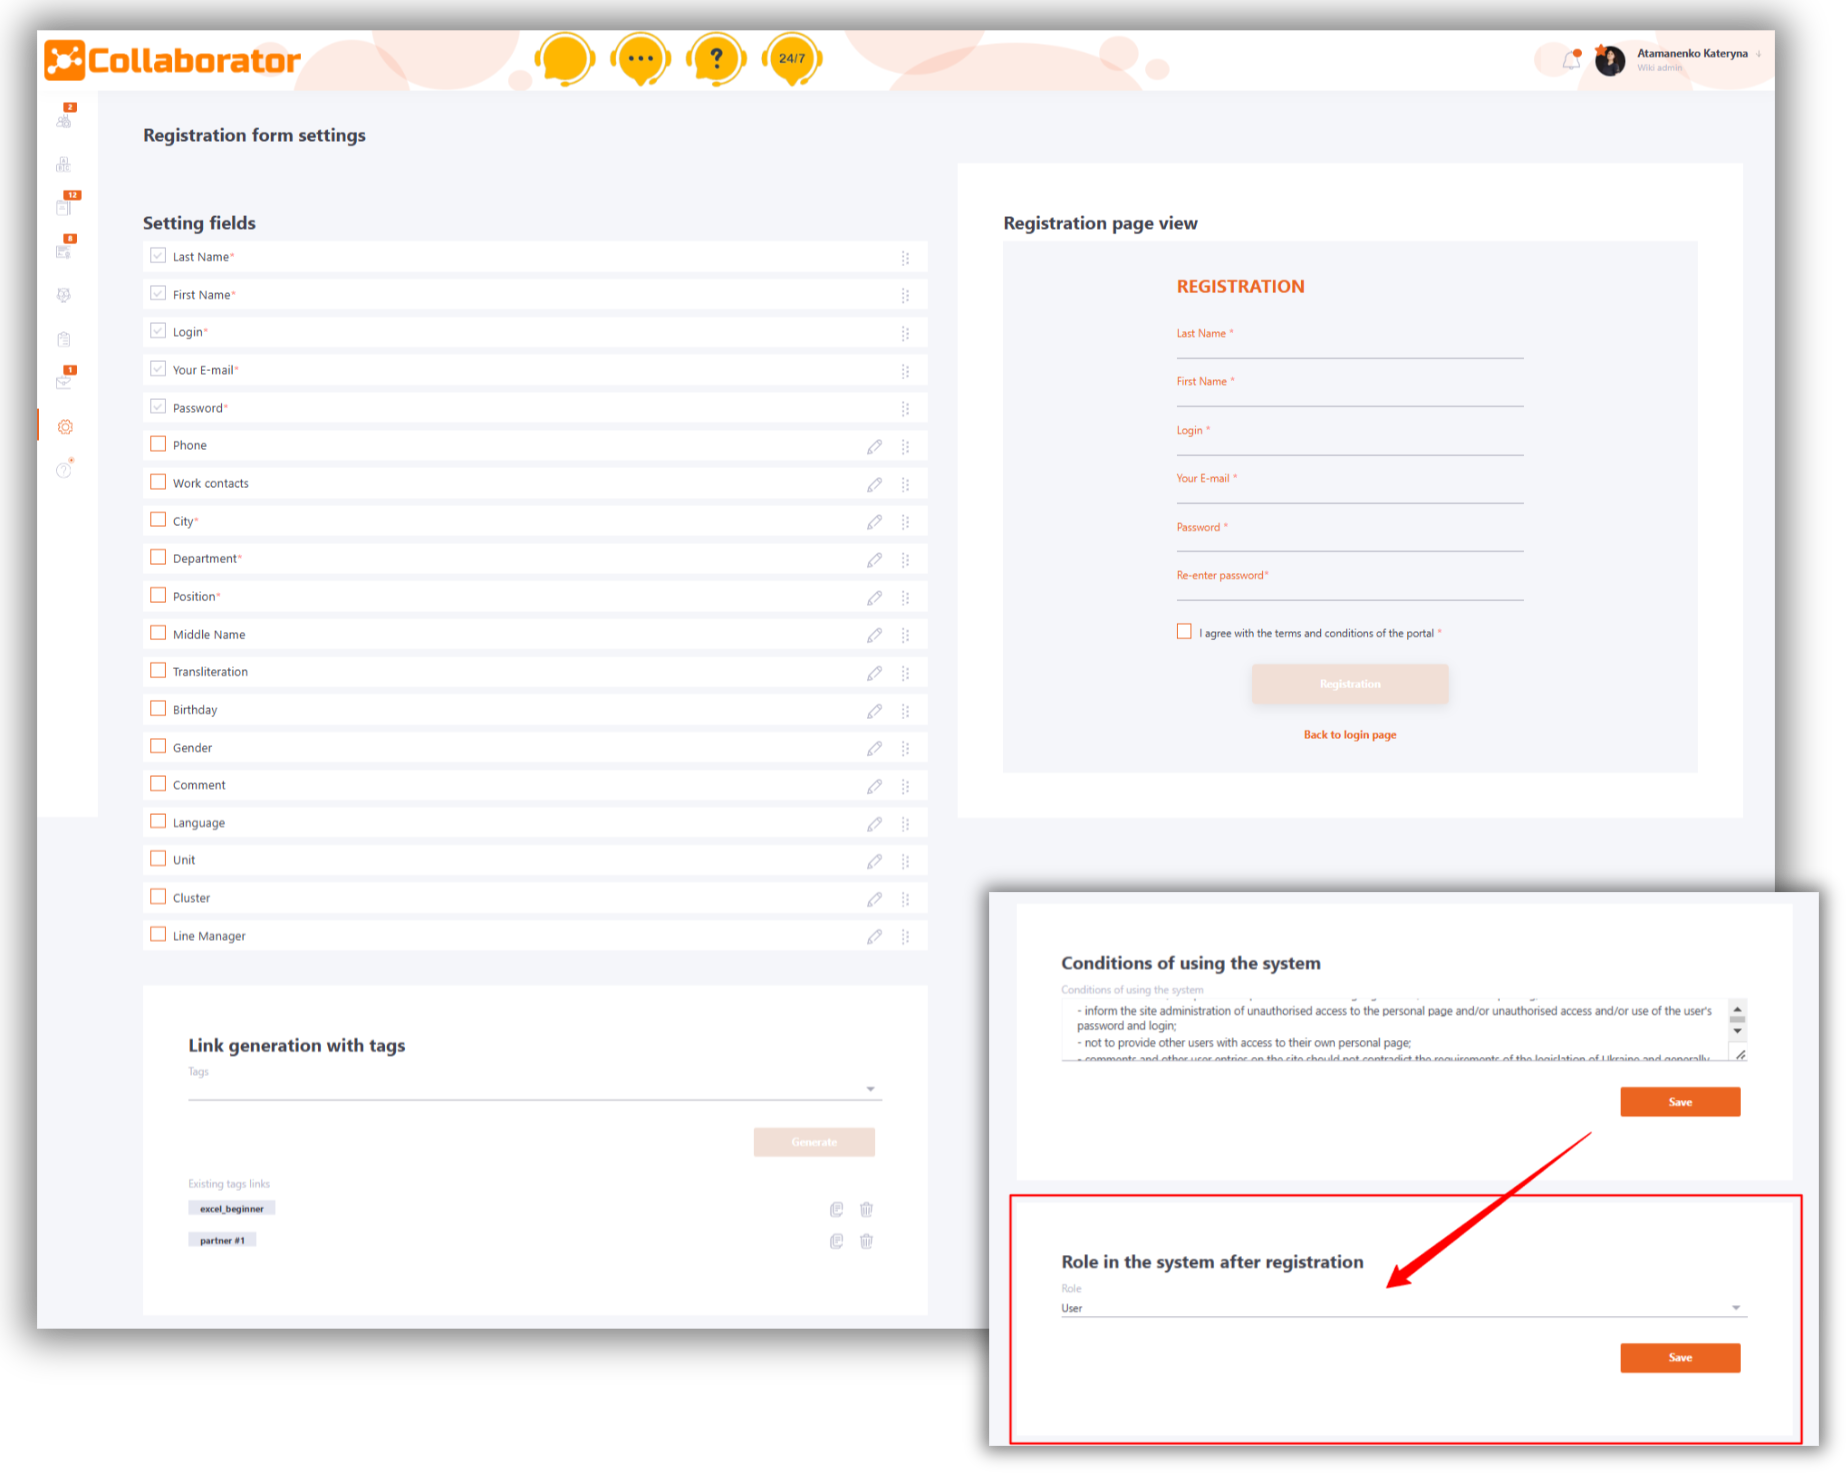Select the courses sidebar icon with badge 12
The width and height of the screenshot is (1848, 1478).
64,206
